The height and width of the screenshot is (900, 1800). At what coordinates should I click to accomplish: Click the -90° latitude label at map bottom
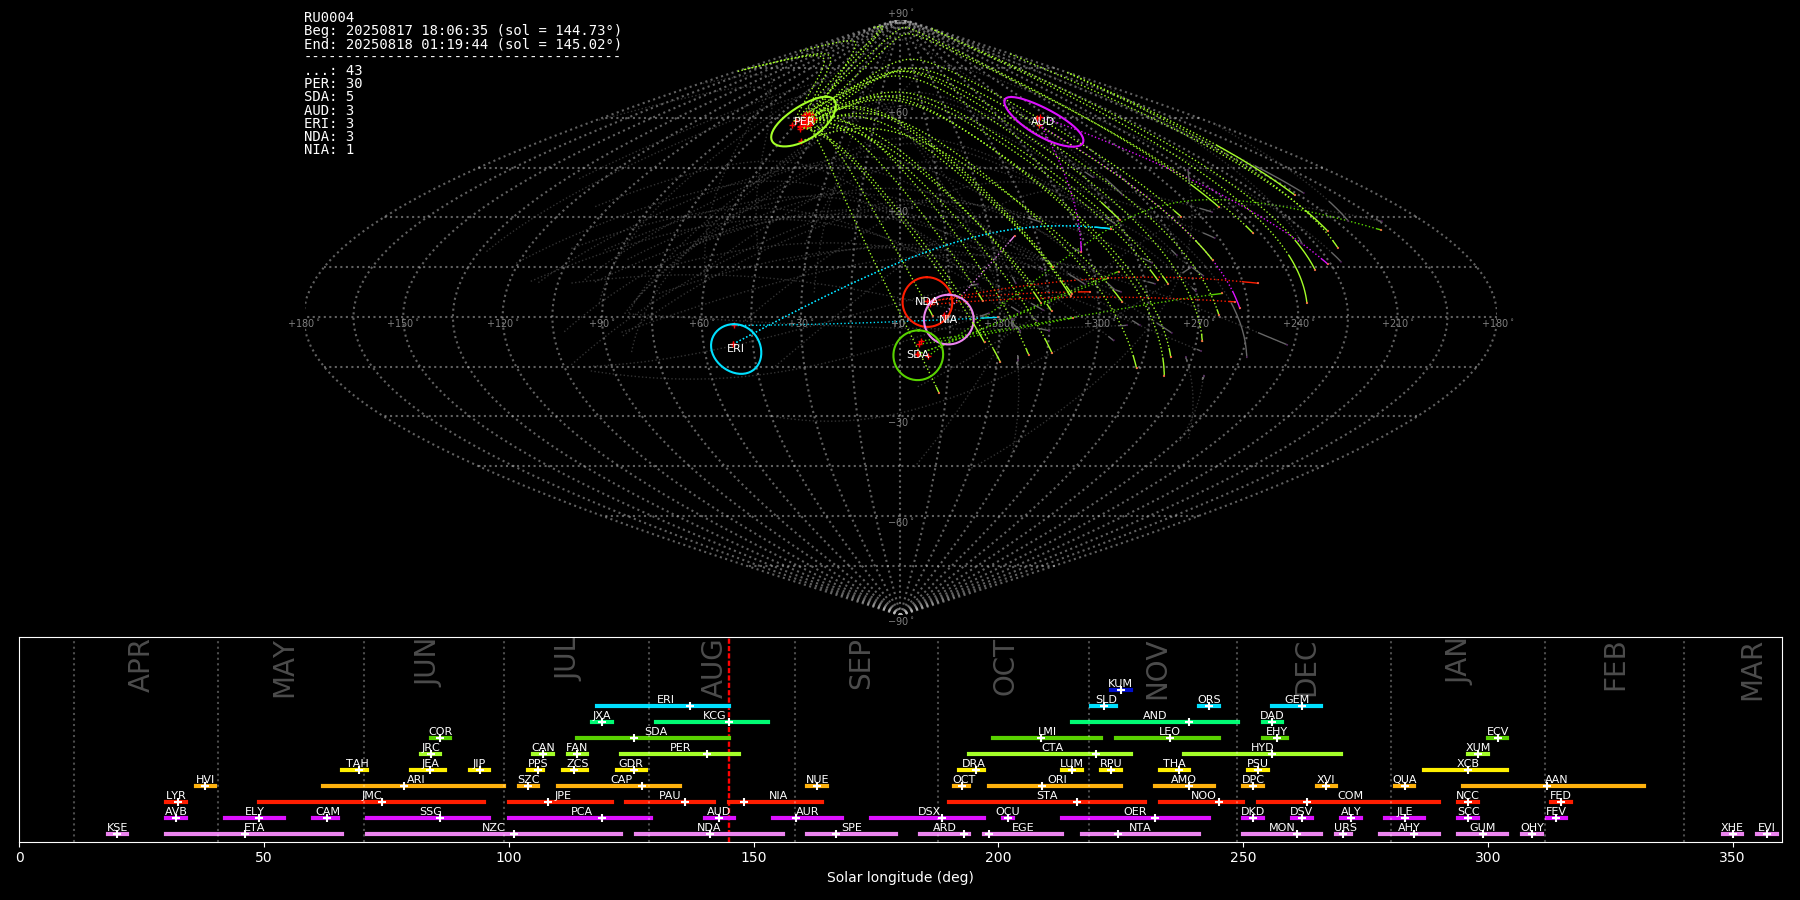(x=900, y=622)
